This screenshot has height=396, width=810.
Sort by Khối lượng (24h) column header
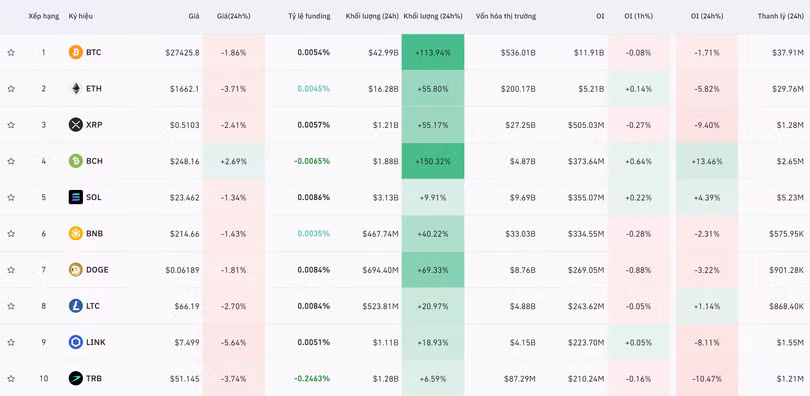coord(372,16)
